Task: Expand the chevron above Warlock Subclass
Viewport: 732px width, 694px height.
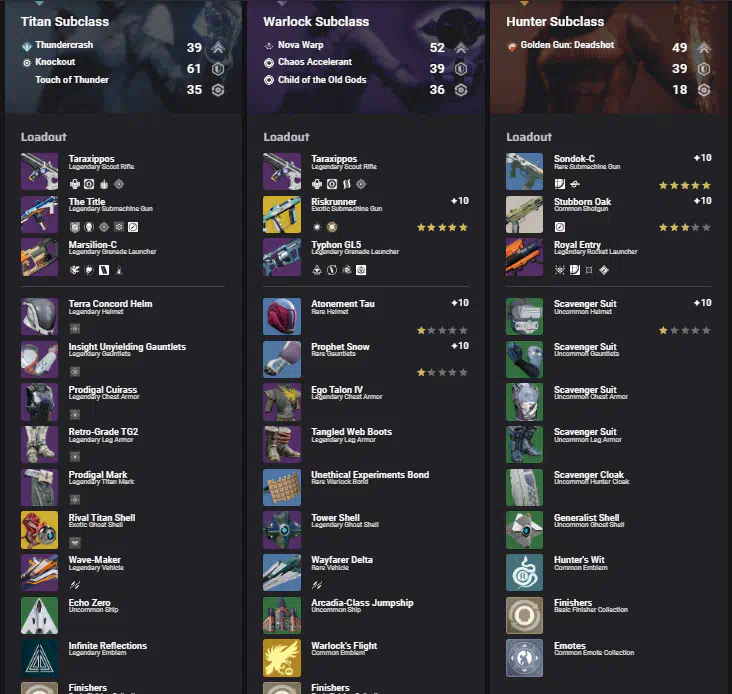Action: (x=282, y=3)
